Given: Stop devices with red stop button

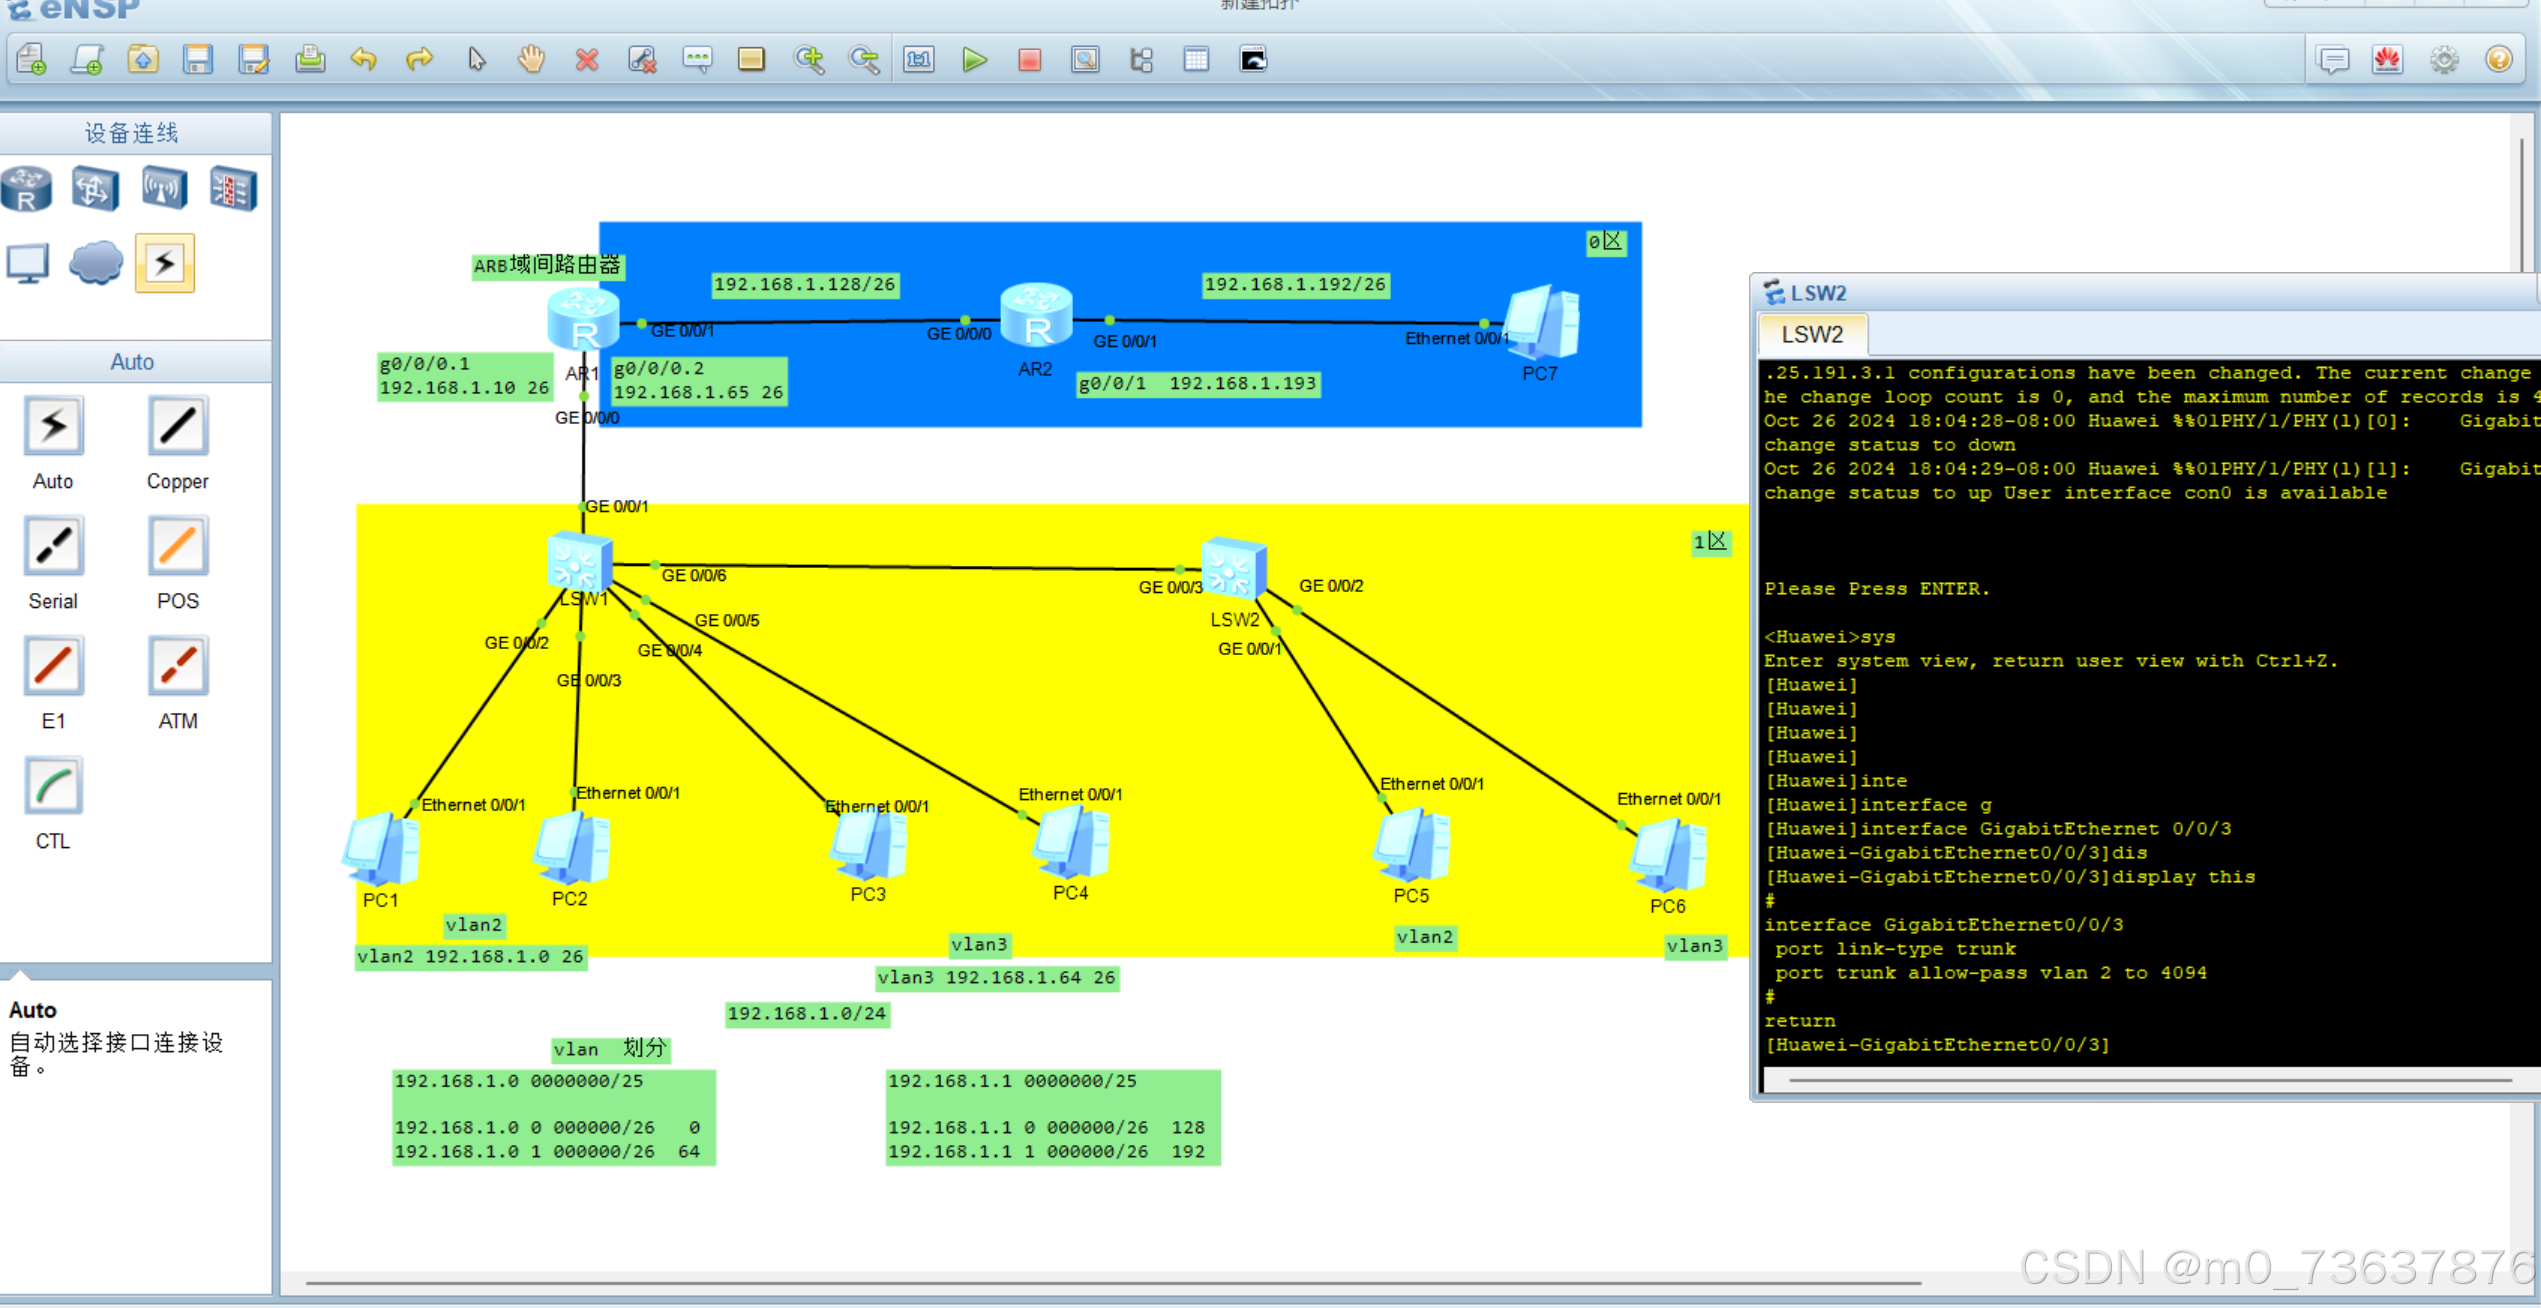Looking at the screenshot, I should 1029,60.
